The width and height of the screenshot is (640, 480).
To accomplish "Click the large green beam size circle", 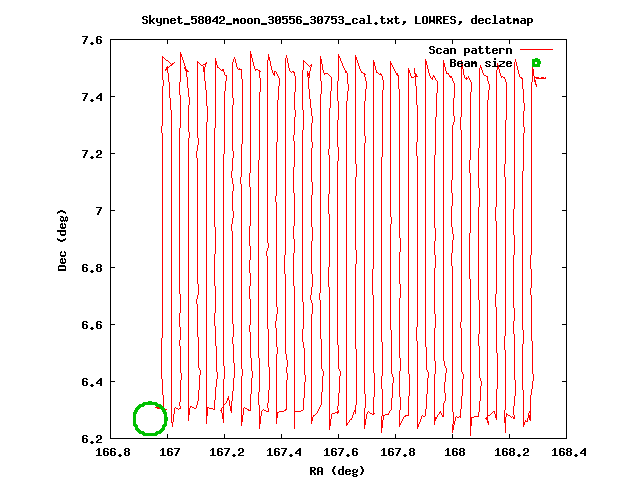I will [150, 418].
